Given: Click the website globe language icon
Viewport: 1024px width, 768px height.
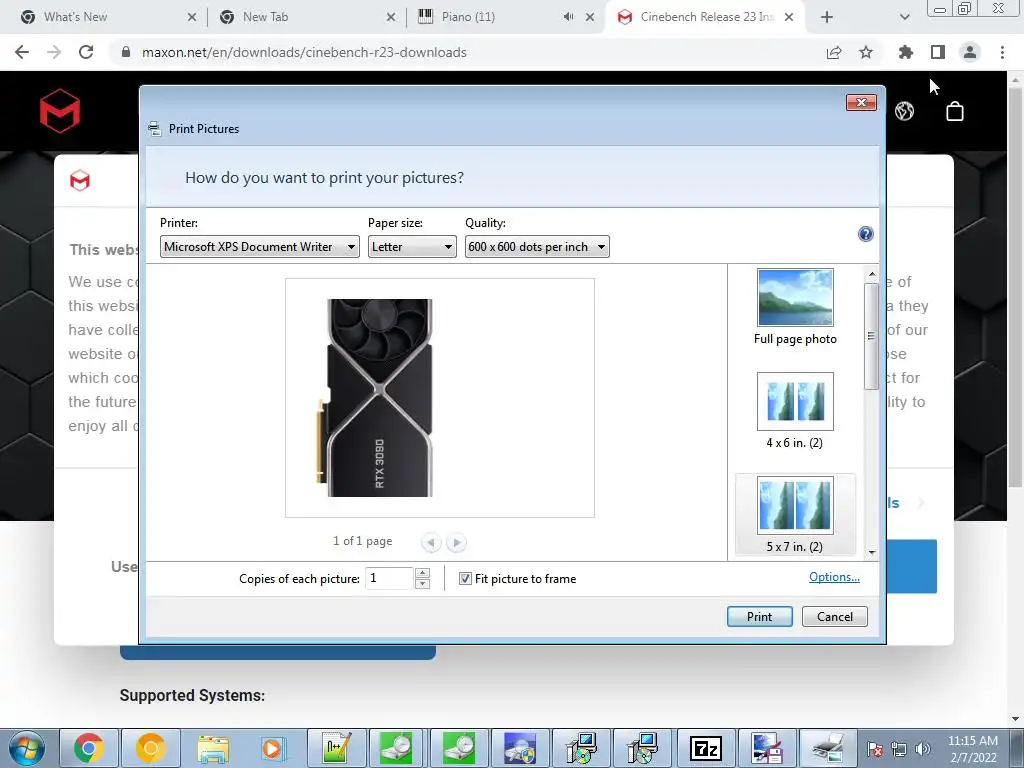Looking at the screenshot, I should pos(904,111).
